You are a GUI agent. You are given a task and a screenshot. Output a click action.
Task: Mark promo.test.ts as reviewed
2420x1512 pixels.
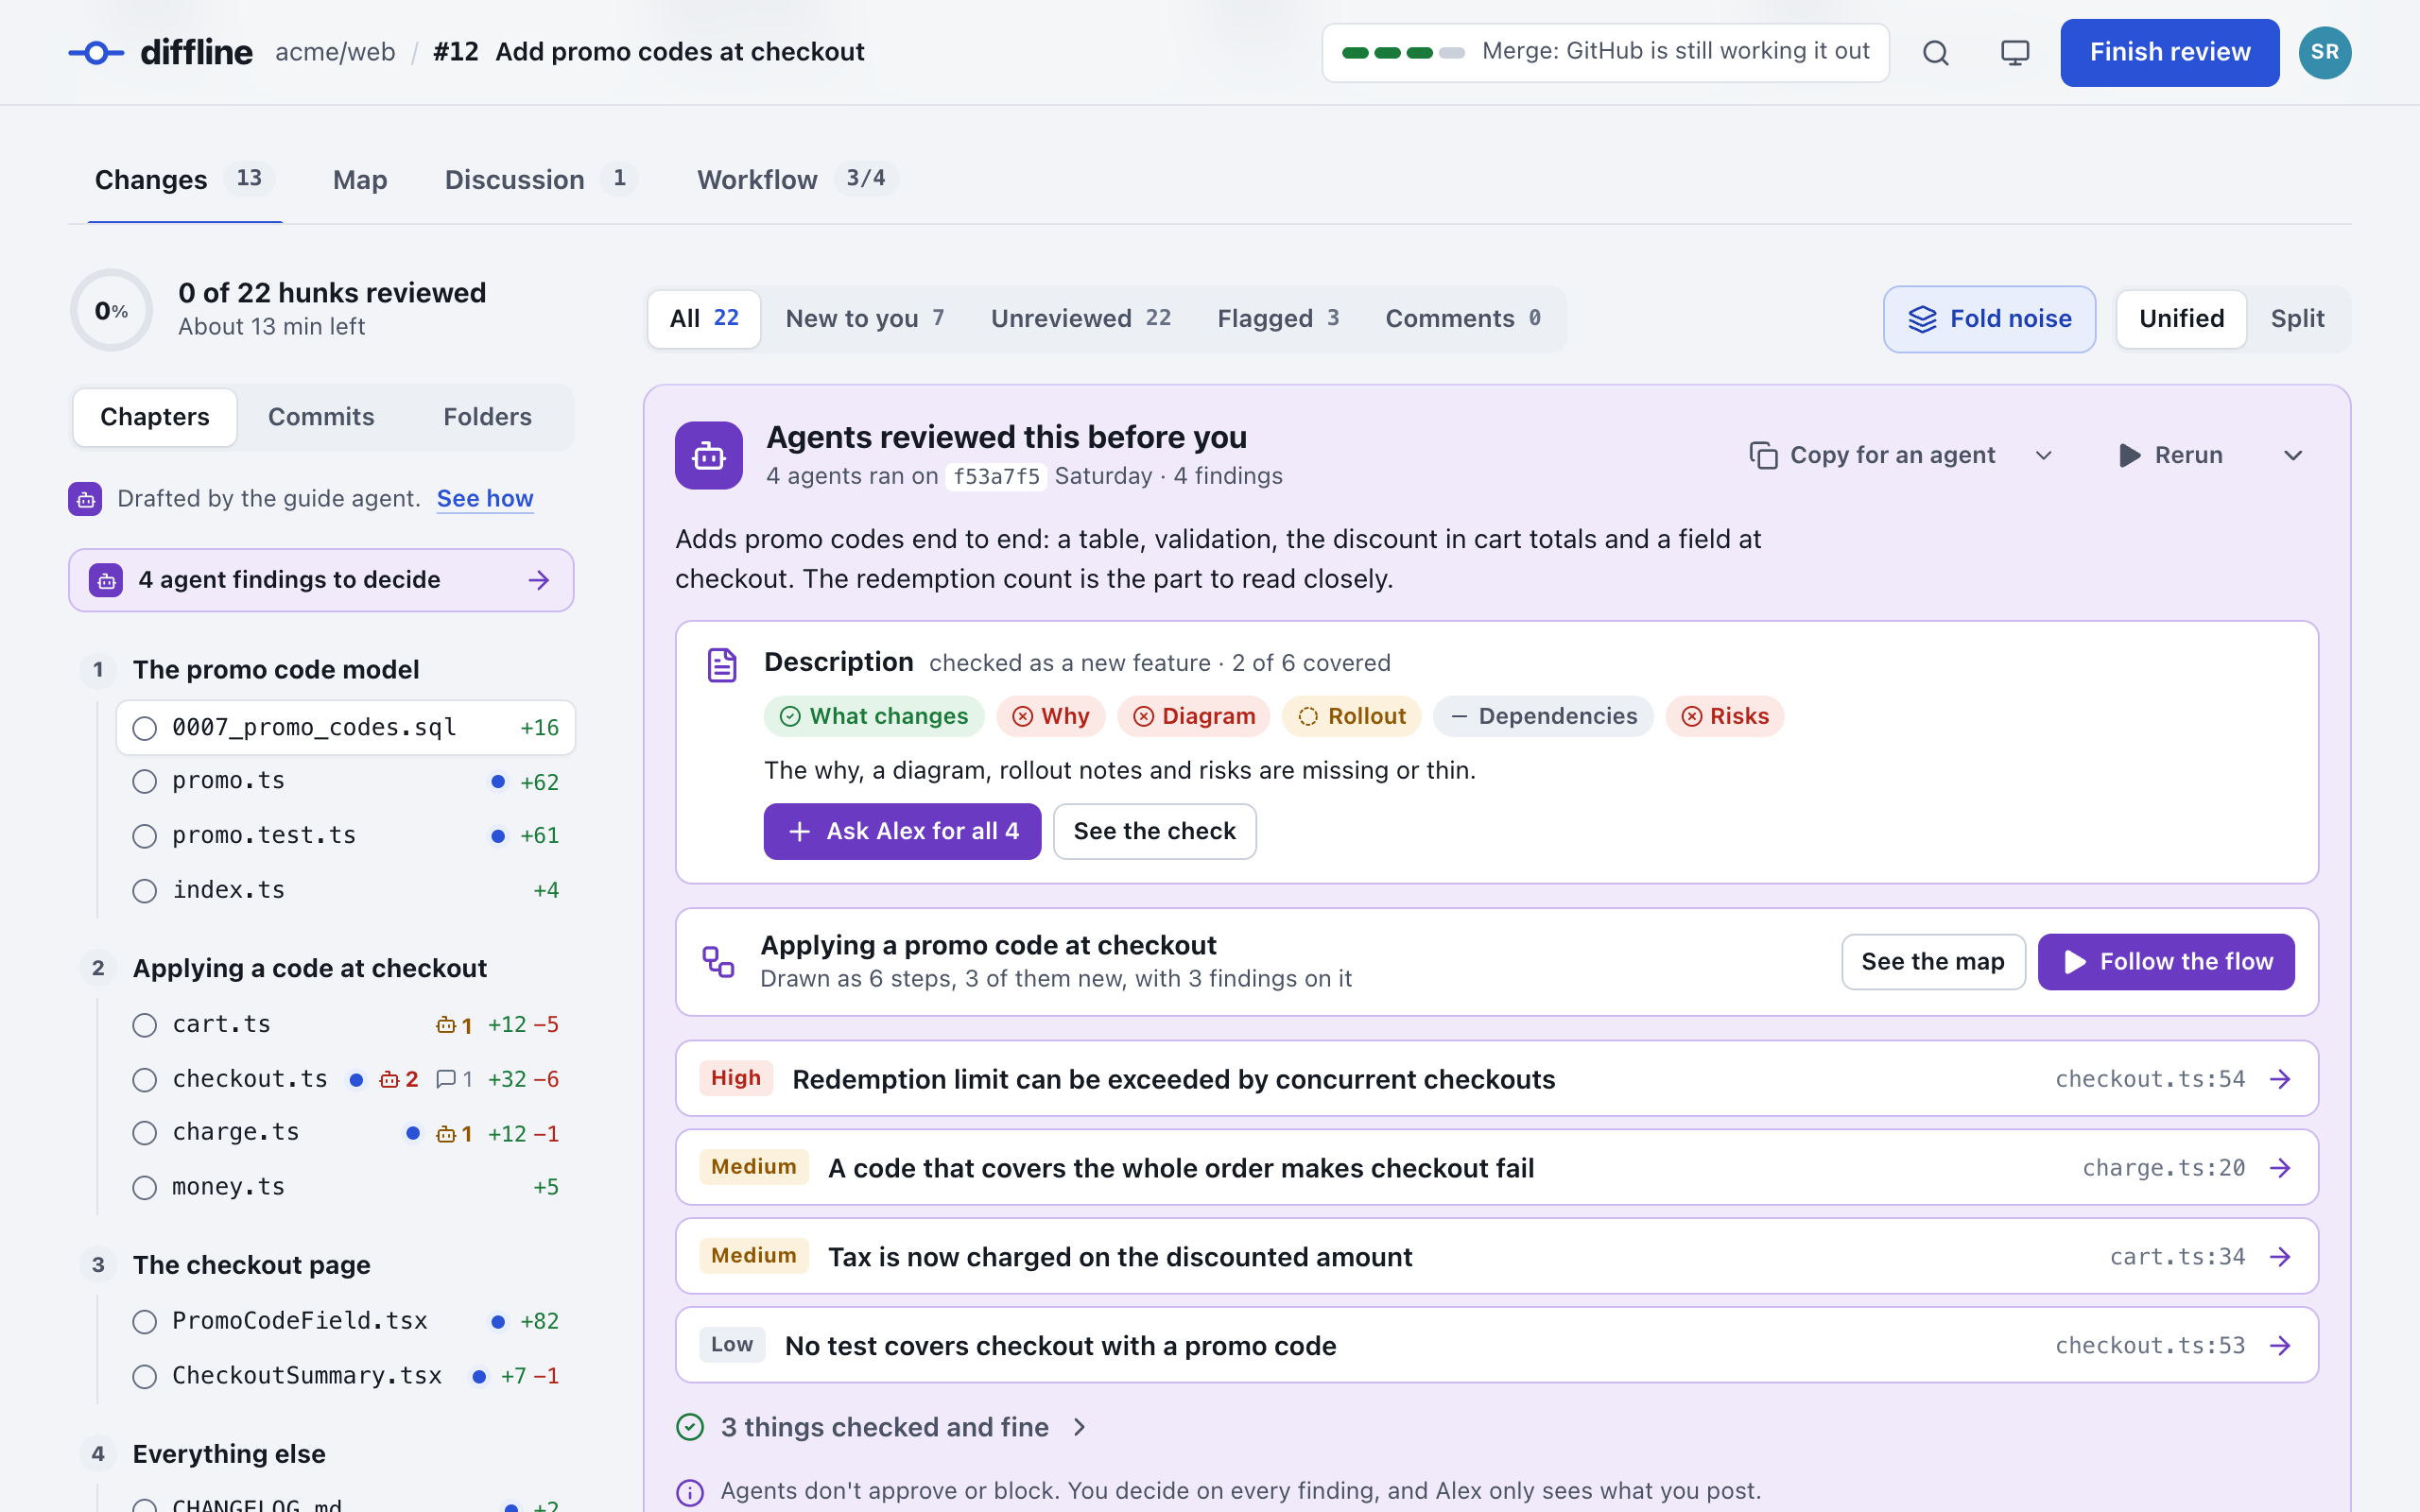point(145,836)
